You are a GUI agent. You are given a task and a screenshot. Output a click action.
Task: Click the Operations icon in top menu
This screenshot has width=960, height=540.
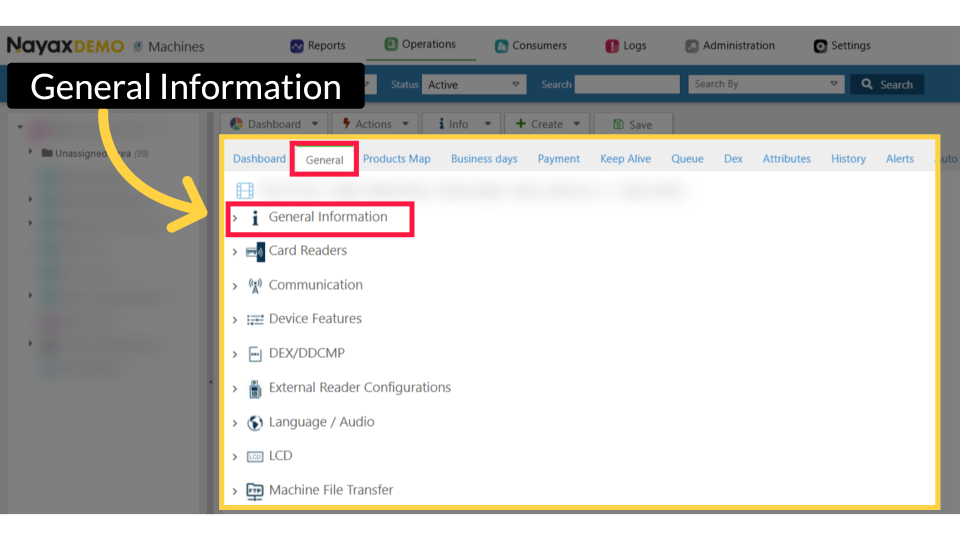[391, 44]
